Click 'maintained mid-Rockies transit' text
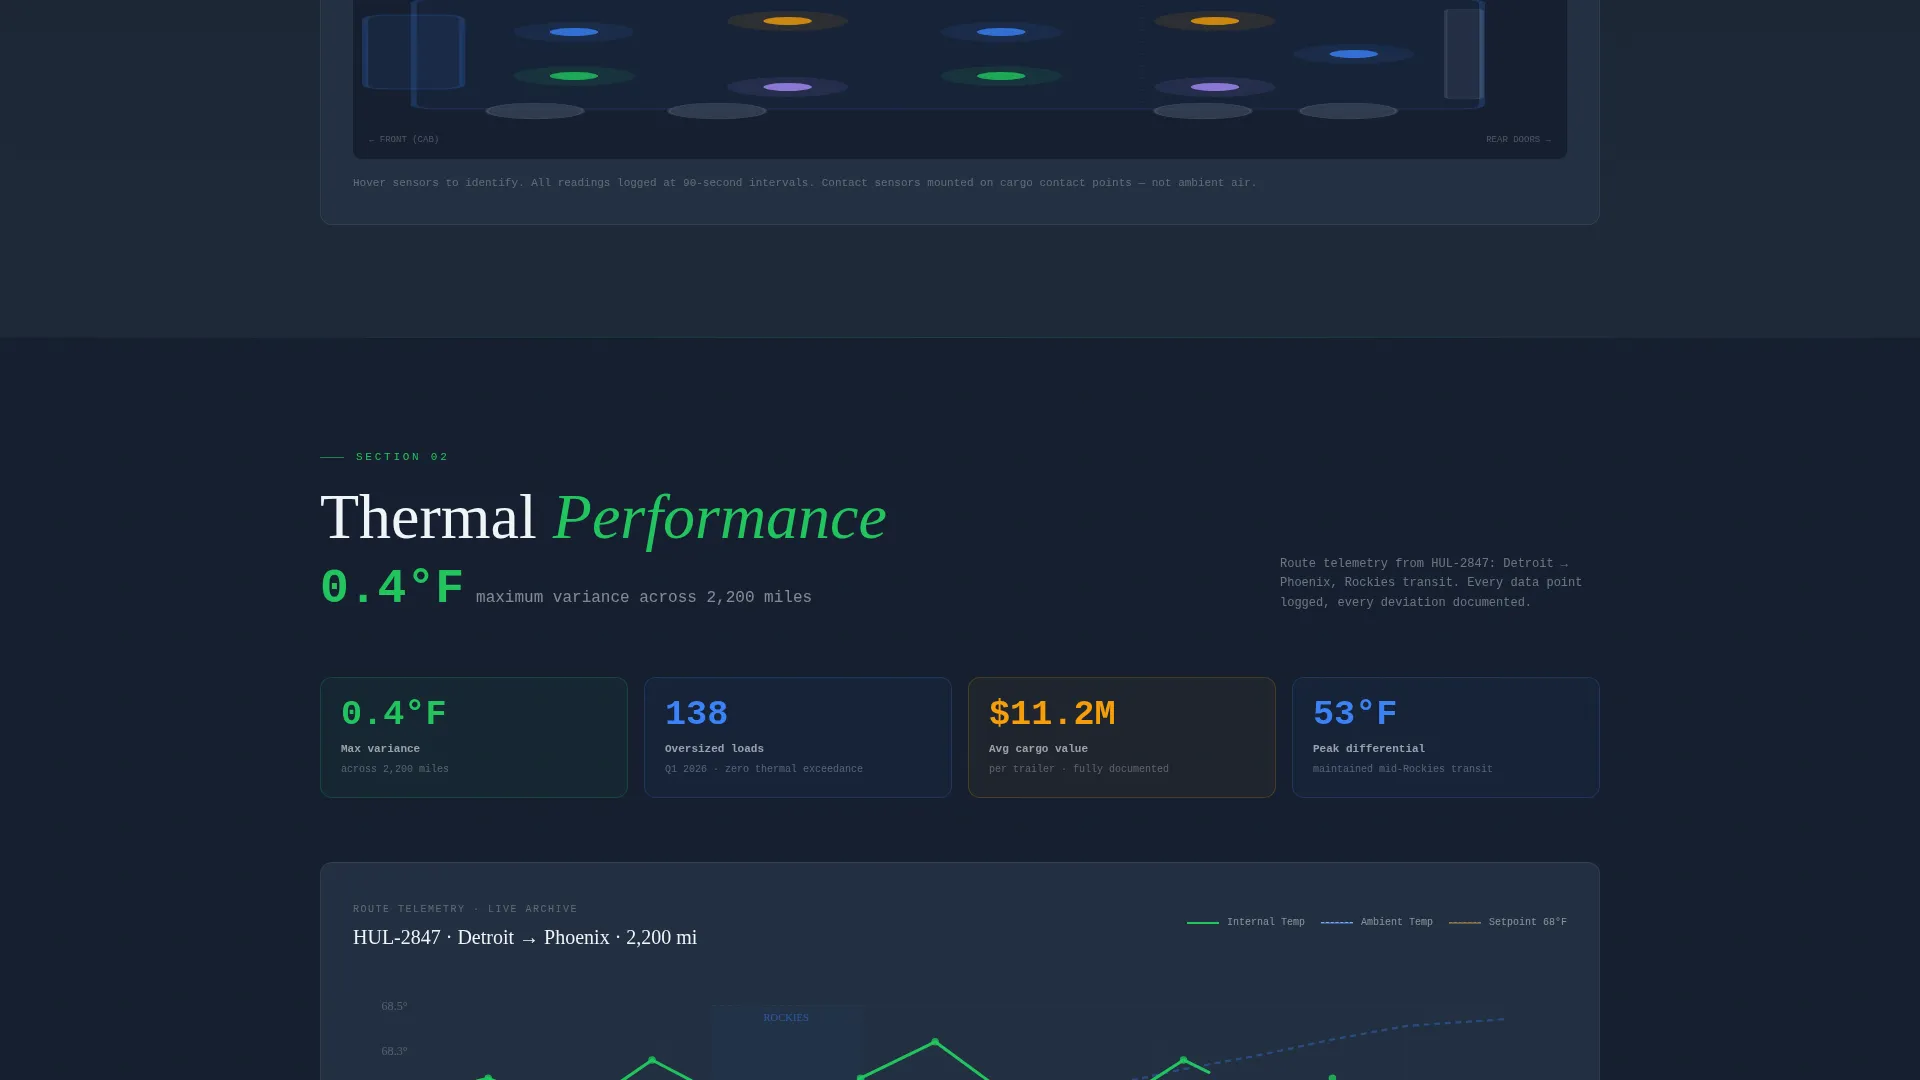The image size is (1920, 1080). point(1402,769)
